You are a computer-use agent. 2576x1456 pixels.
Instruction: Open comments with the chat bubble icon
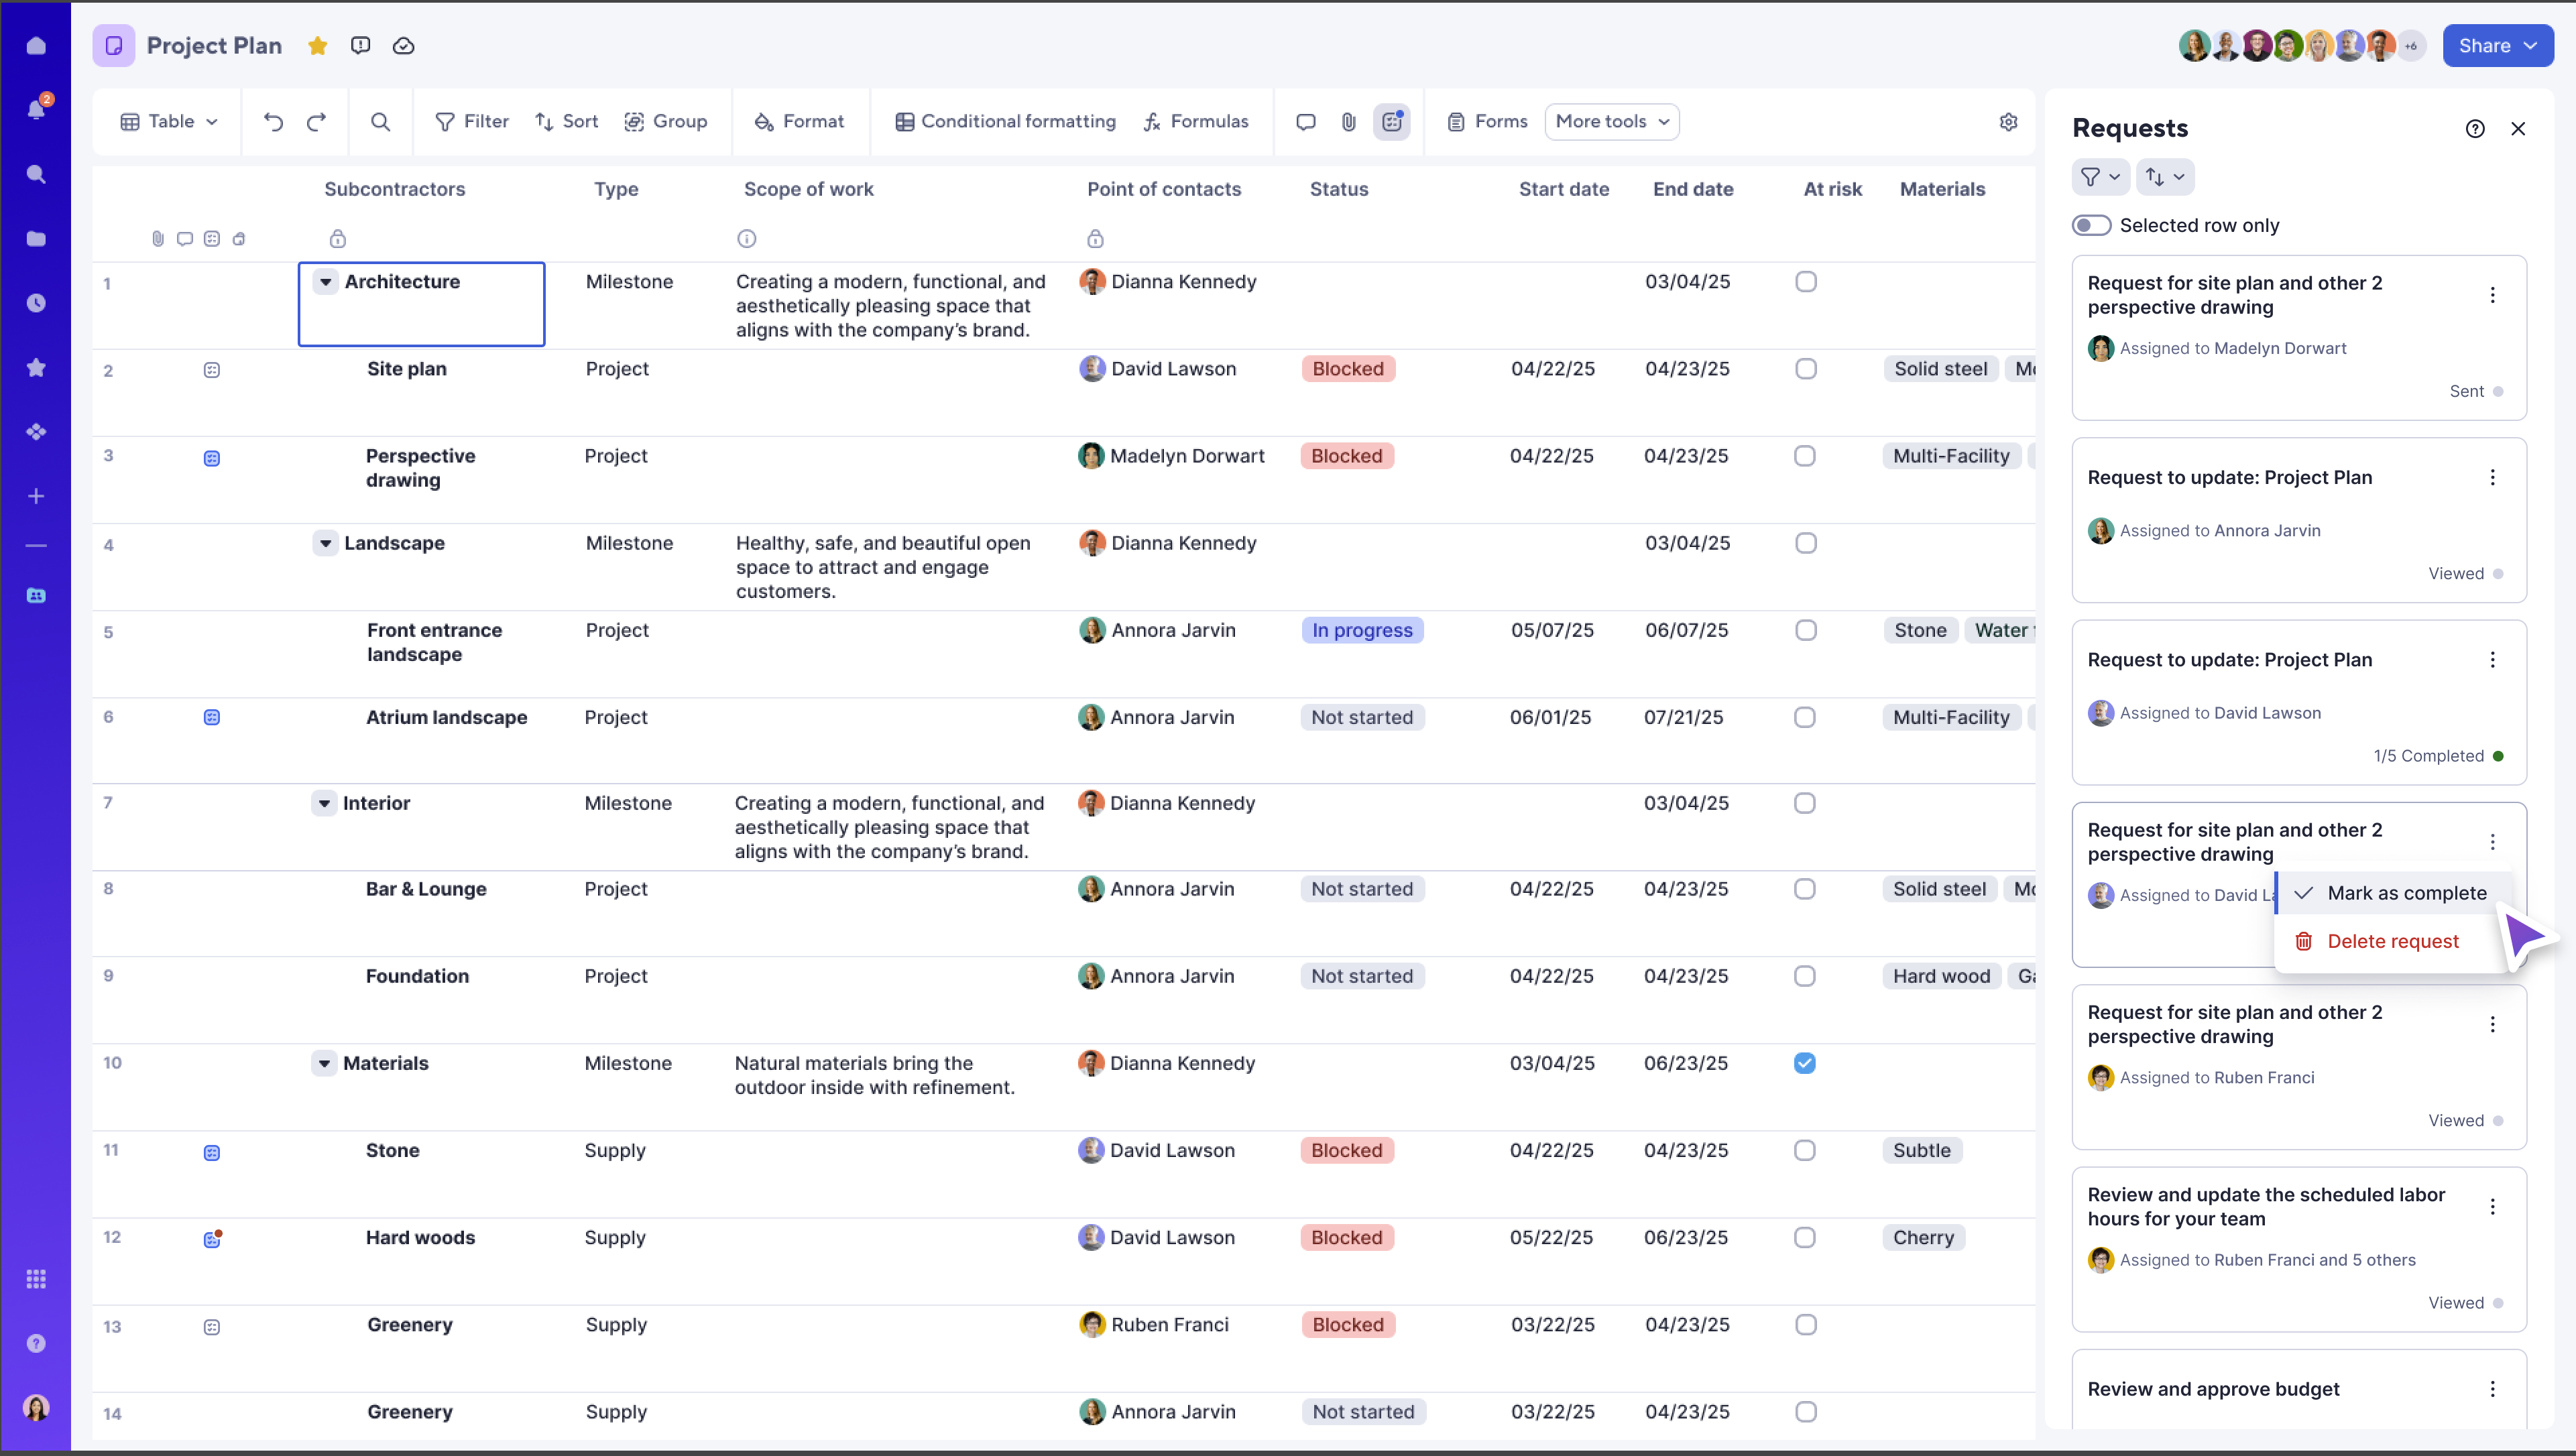[1305, 121]
